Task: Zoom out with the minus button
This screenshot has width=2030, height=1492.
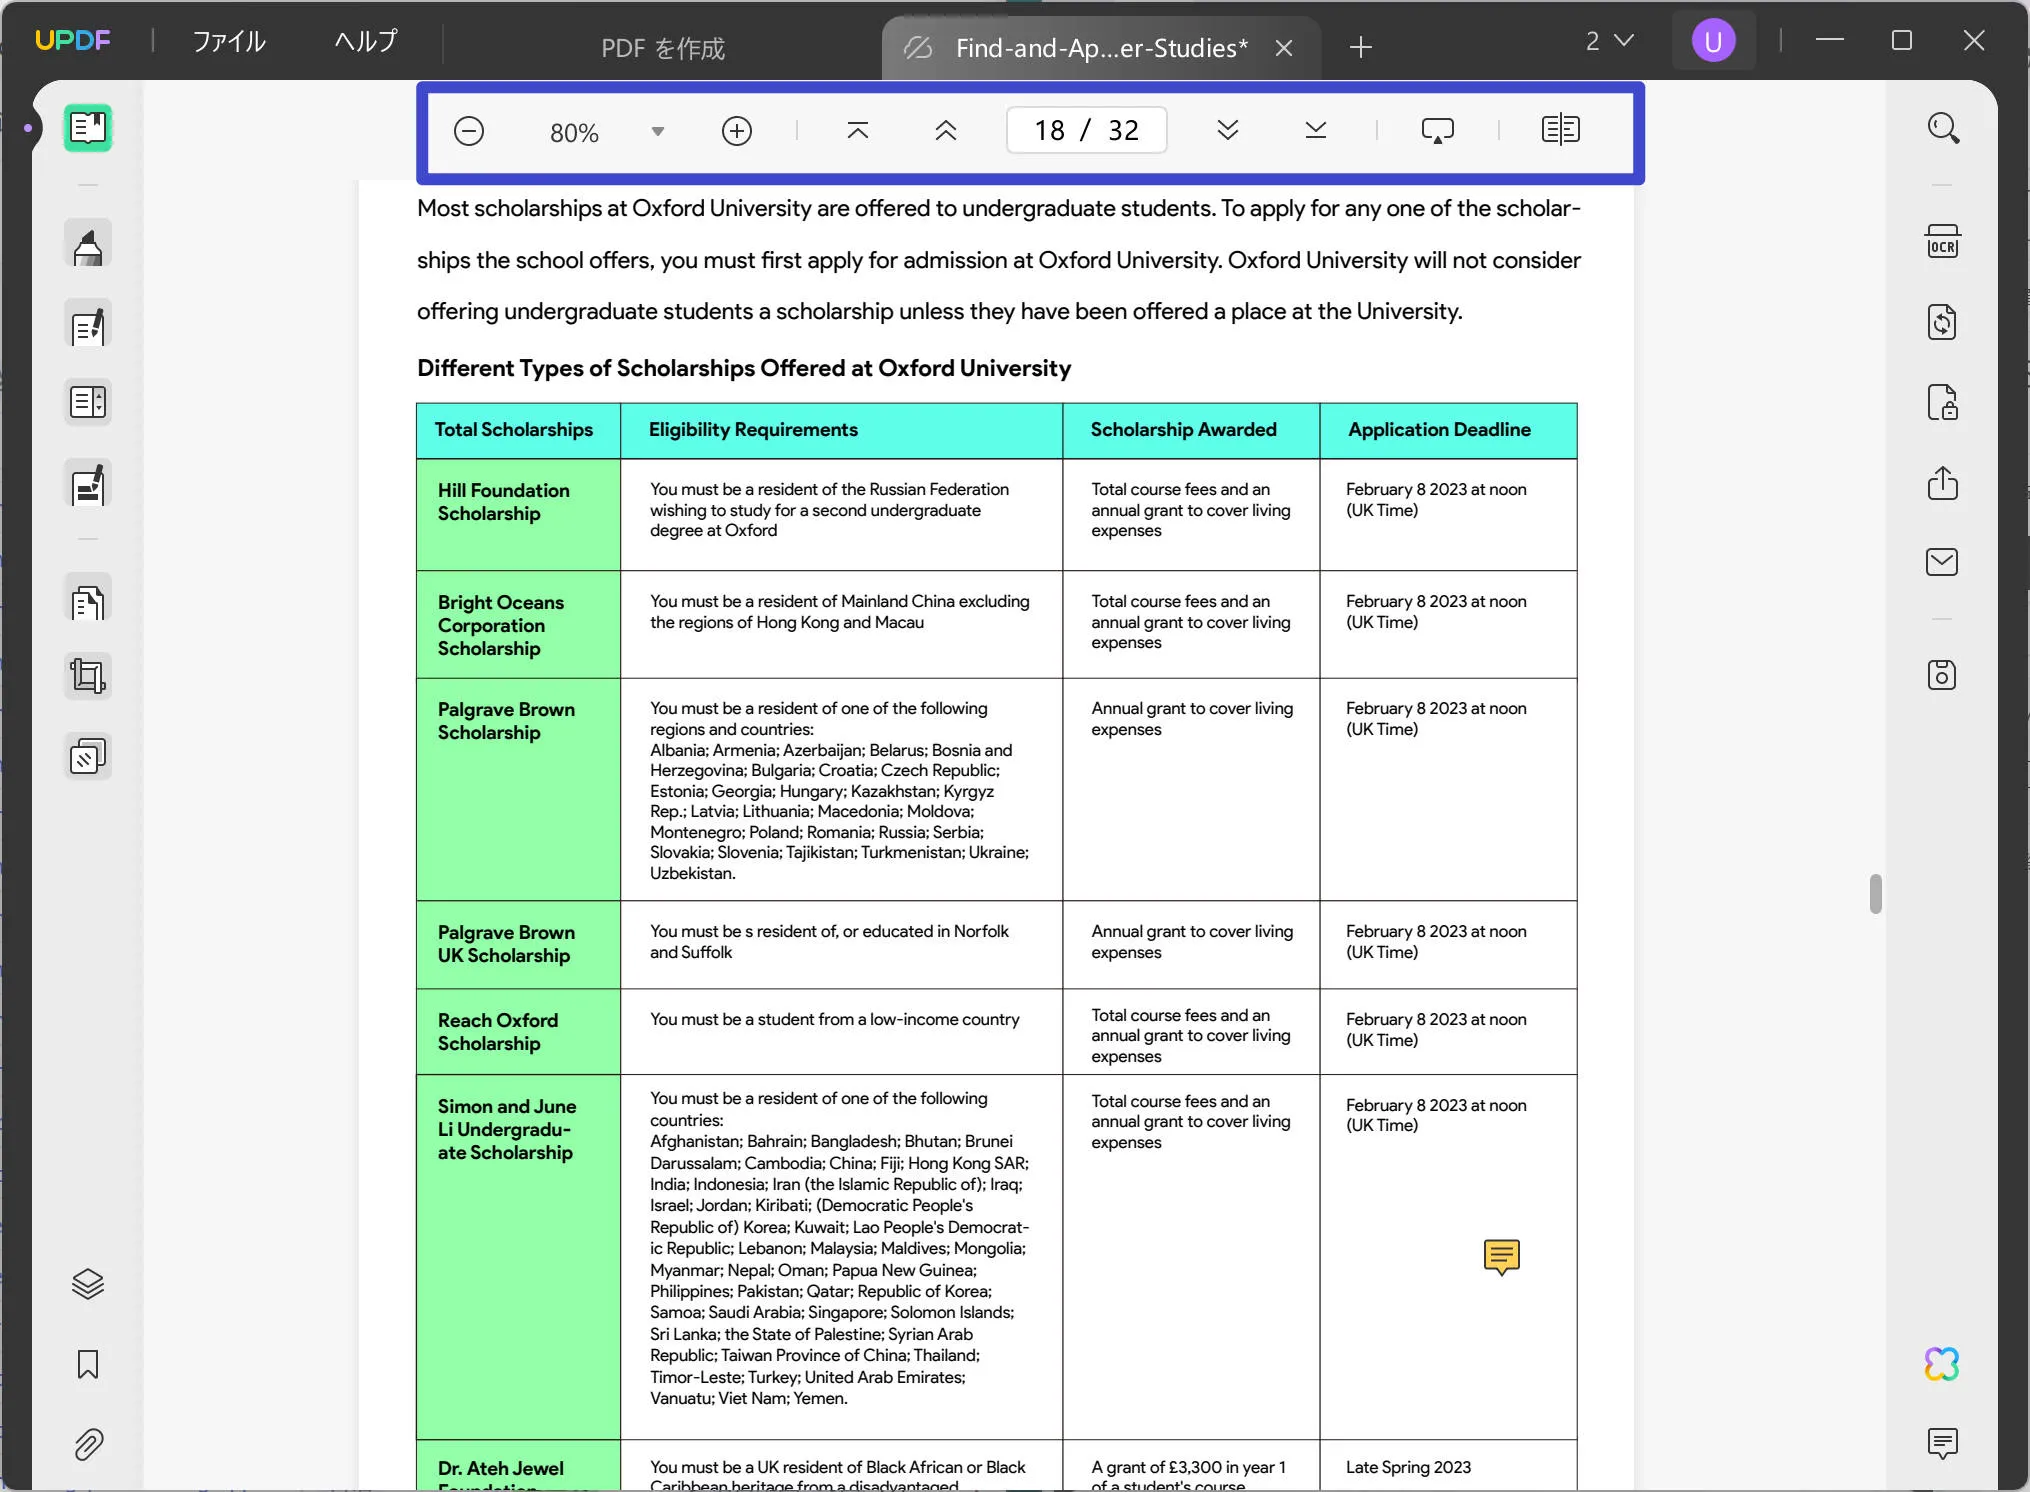Action: point(469,131)
